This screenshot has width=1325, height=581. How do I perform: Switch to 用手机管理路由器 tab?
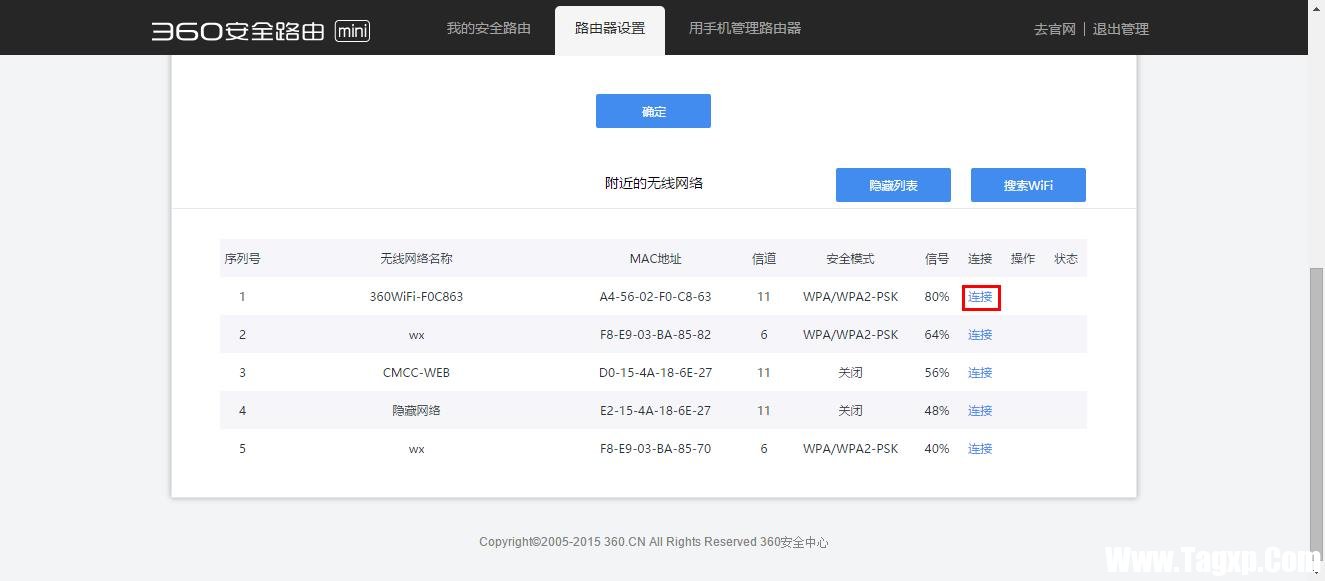745,28
